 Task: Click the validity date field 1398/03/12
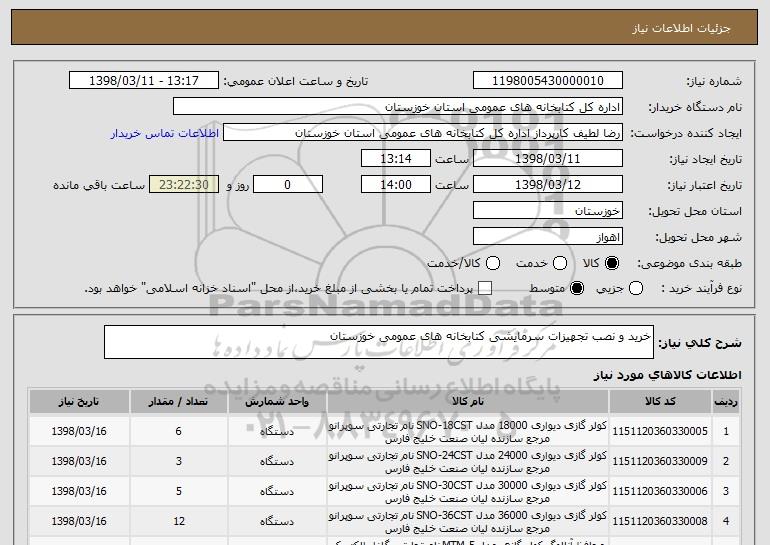(548, 185)
